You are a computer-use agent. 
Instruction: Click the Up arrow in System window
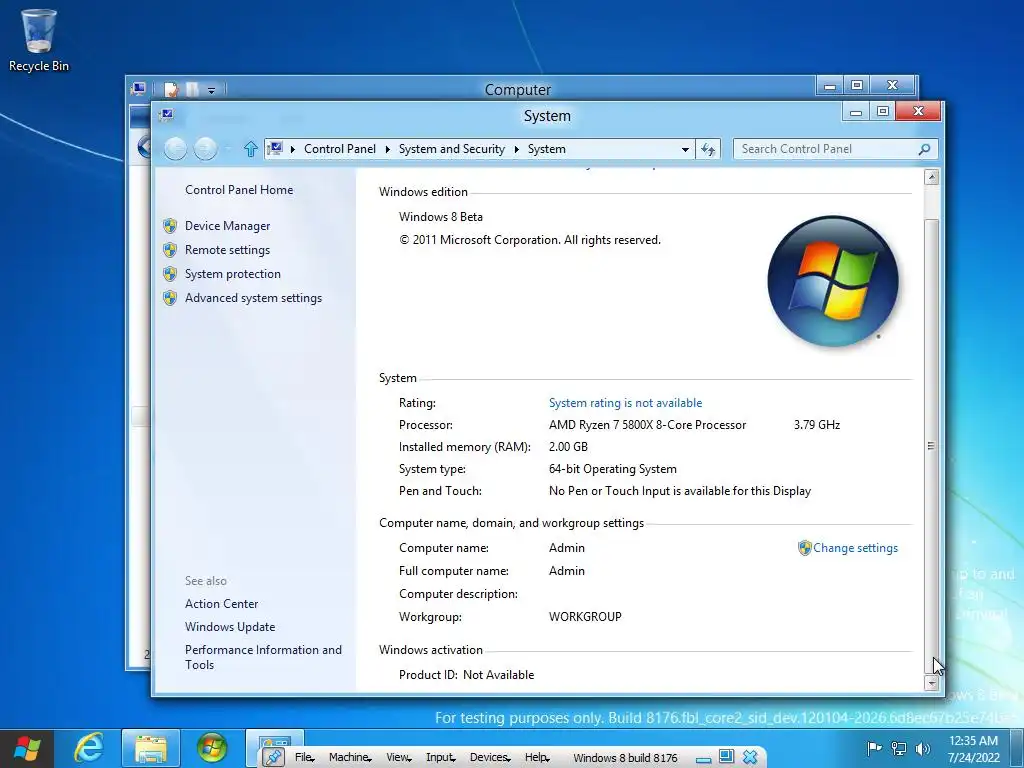[x=251, y=149]
